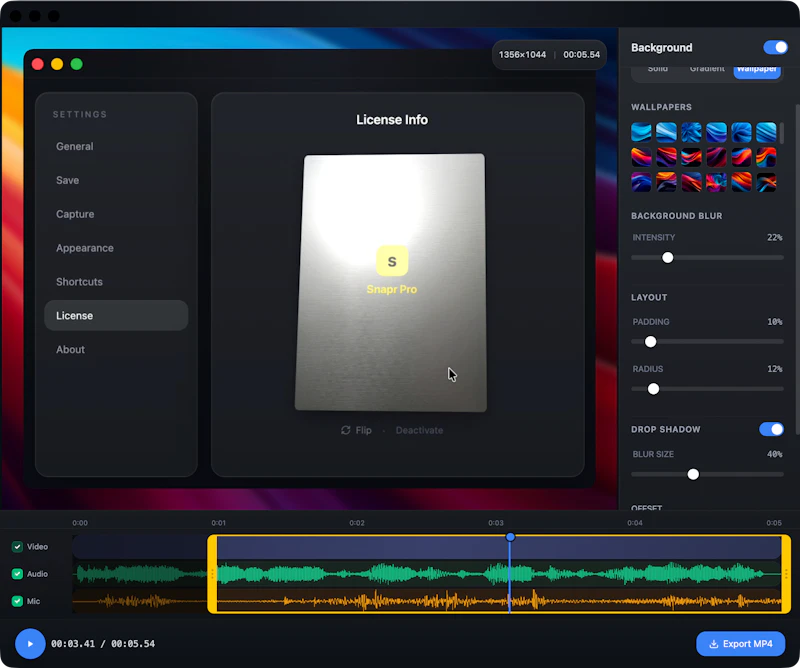
Task: Select the fifth wallpaper in the top row
Action: click(741, 132)
